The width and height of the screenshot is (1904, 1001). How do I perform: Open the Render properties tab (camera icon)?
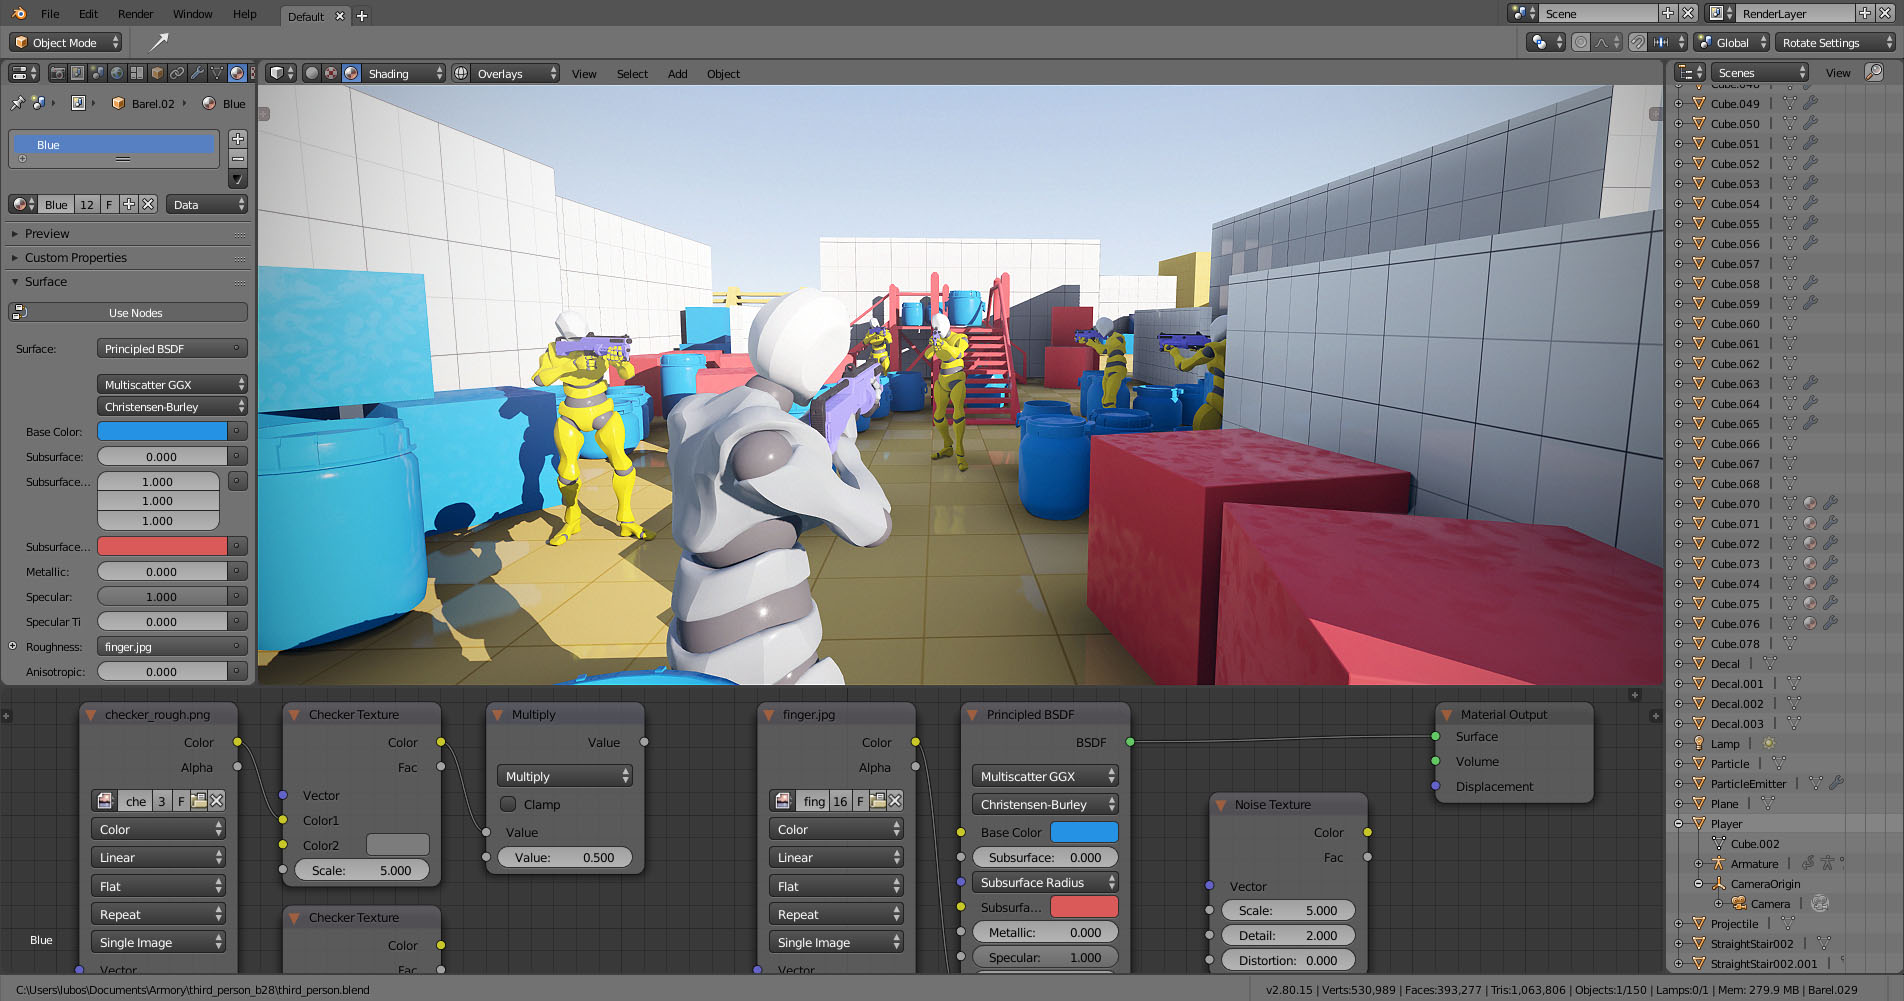tap(57, 73)
